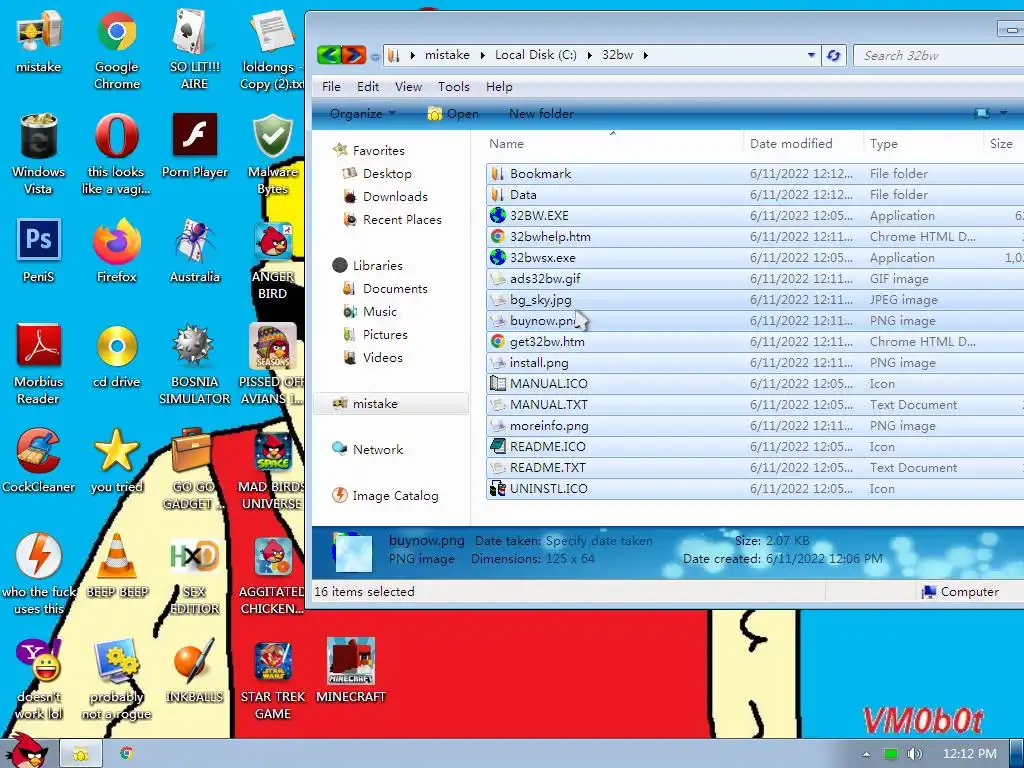Viewport: 1024px width, 768px height.
Task: Click the Explorer back arrow button
Action: click(x=328, y=55)
